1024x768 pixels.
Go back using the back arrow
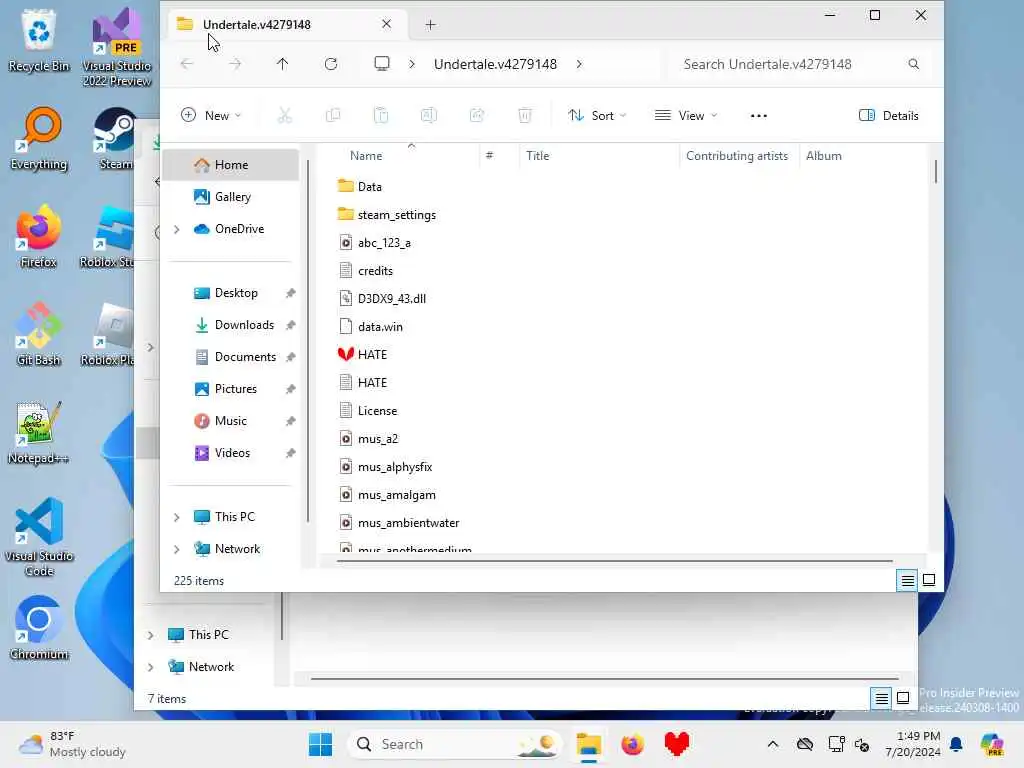point(187,64)
